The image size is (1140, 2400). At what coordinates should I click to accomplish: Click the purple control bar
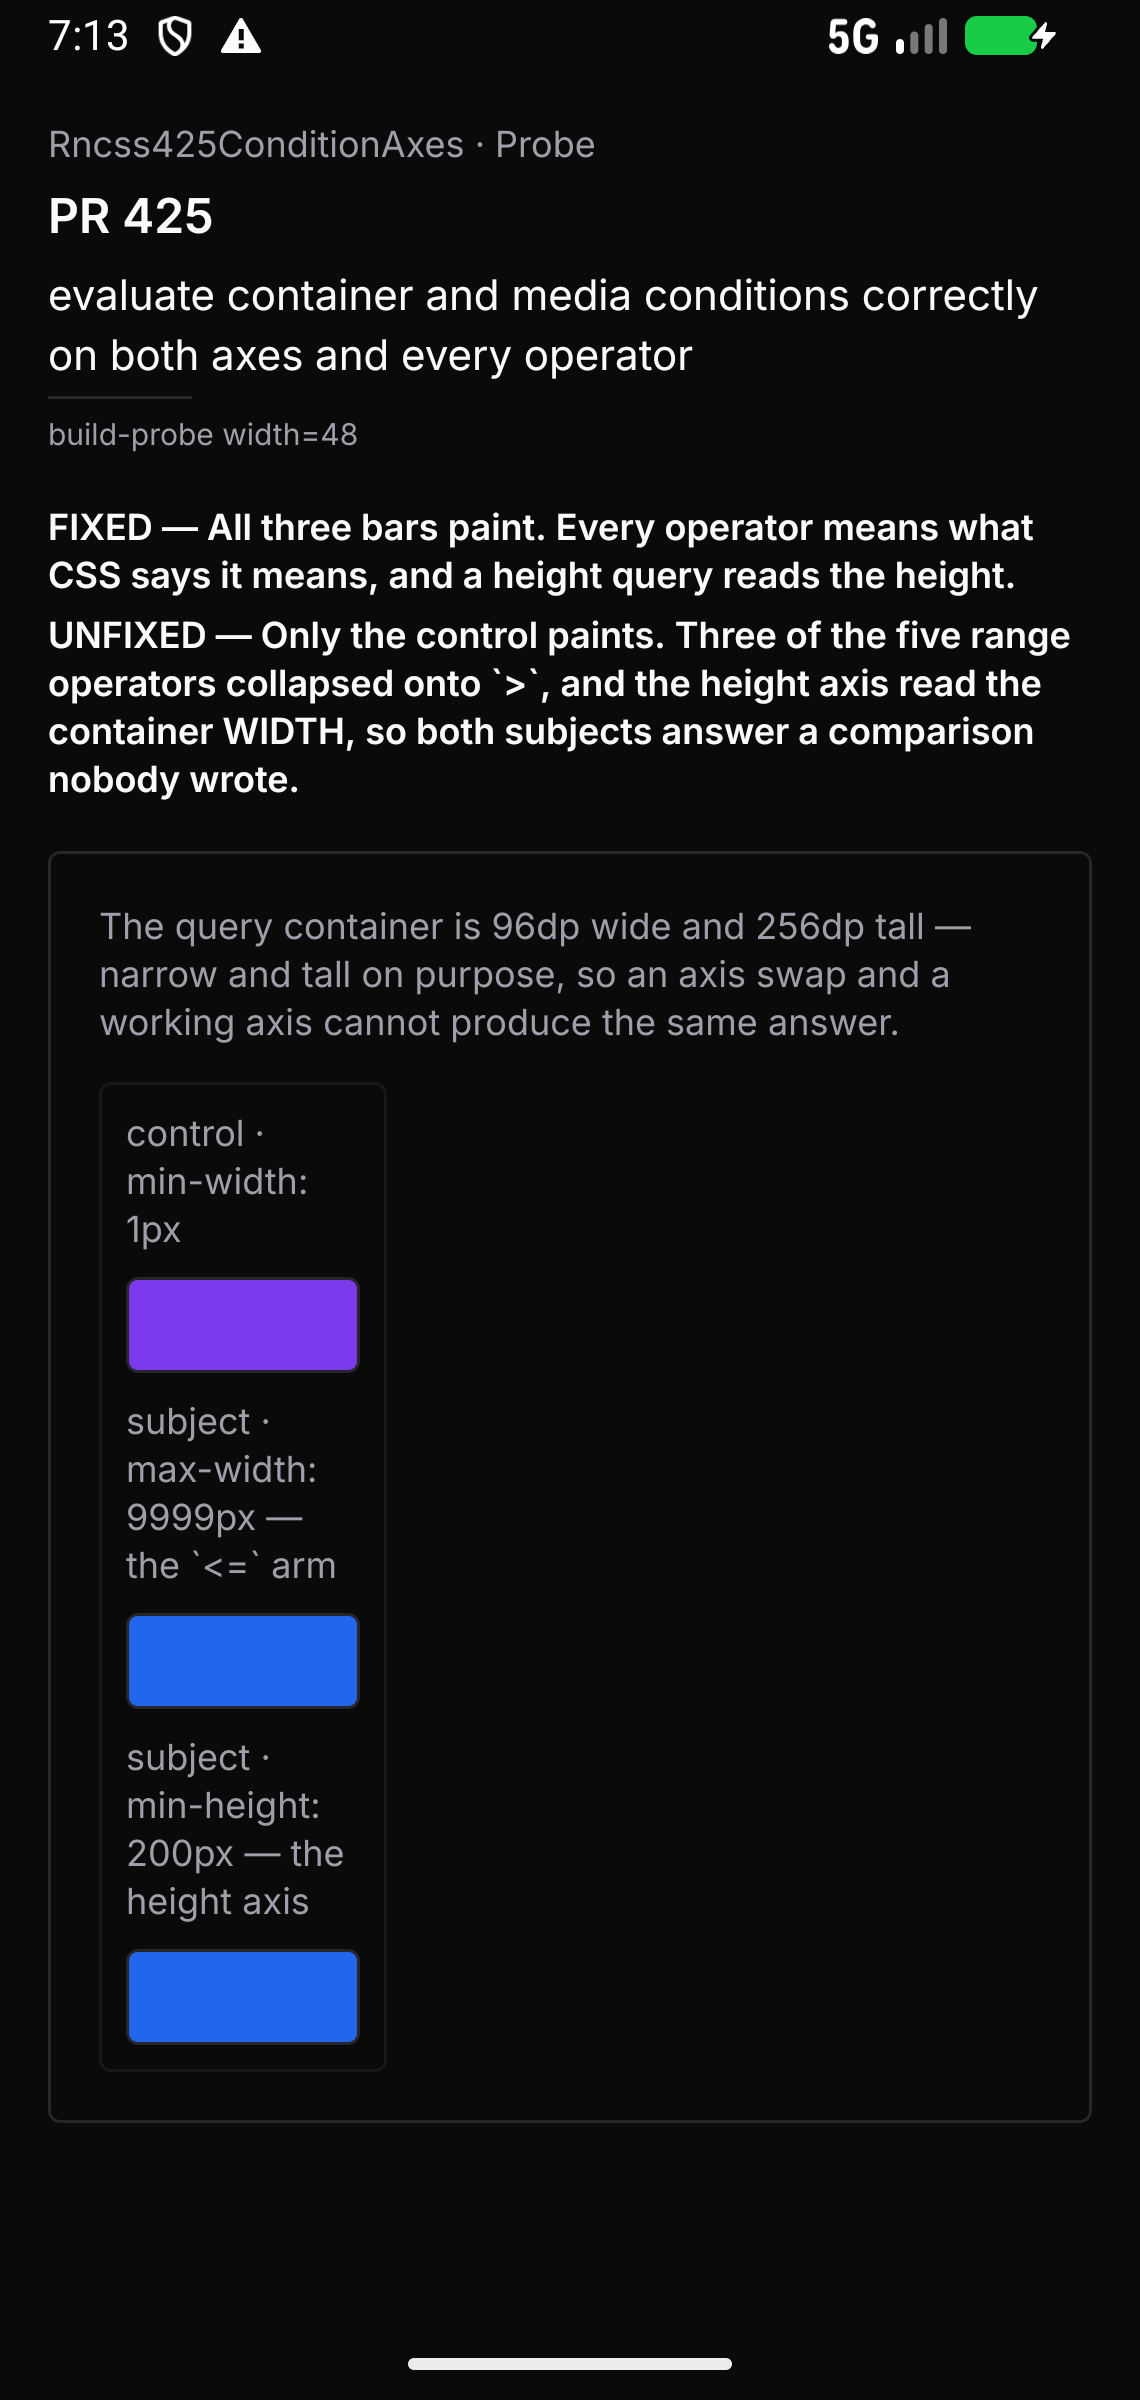[x=243, y=1325]
